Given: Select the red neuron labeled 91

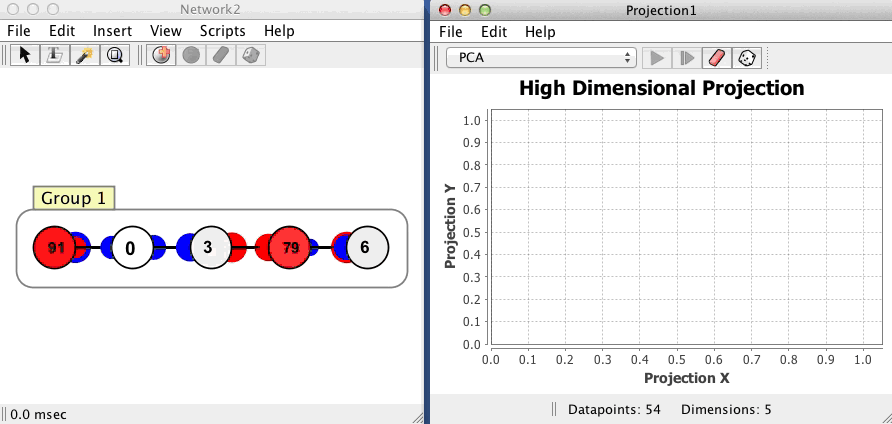Looking at the screenshot, I should [x=55, y=248].
